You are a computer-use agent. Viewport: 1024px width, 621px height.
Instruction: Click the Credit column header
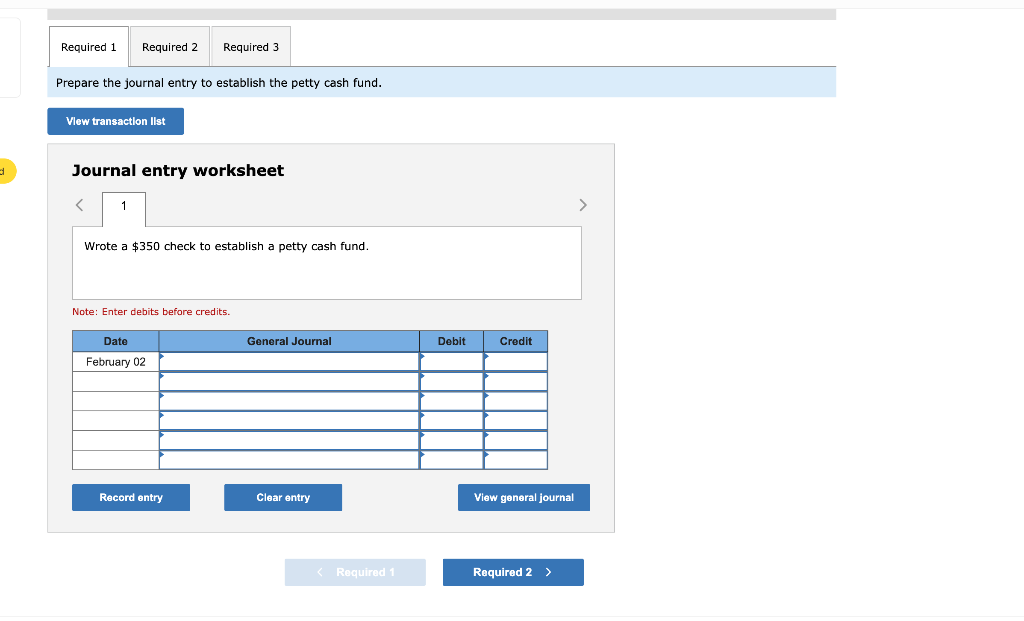(516, 341)
